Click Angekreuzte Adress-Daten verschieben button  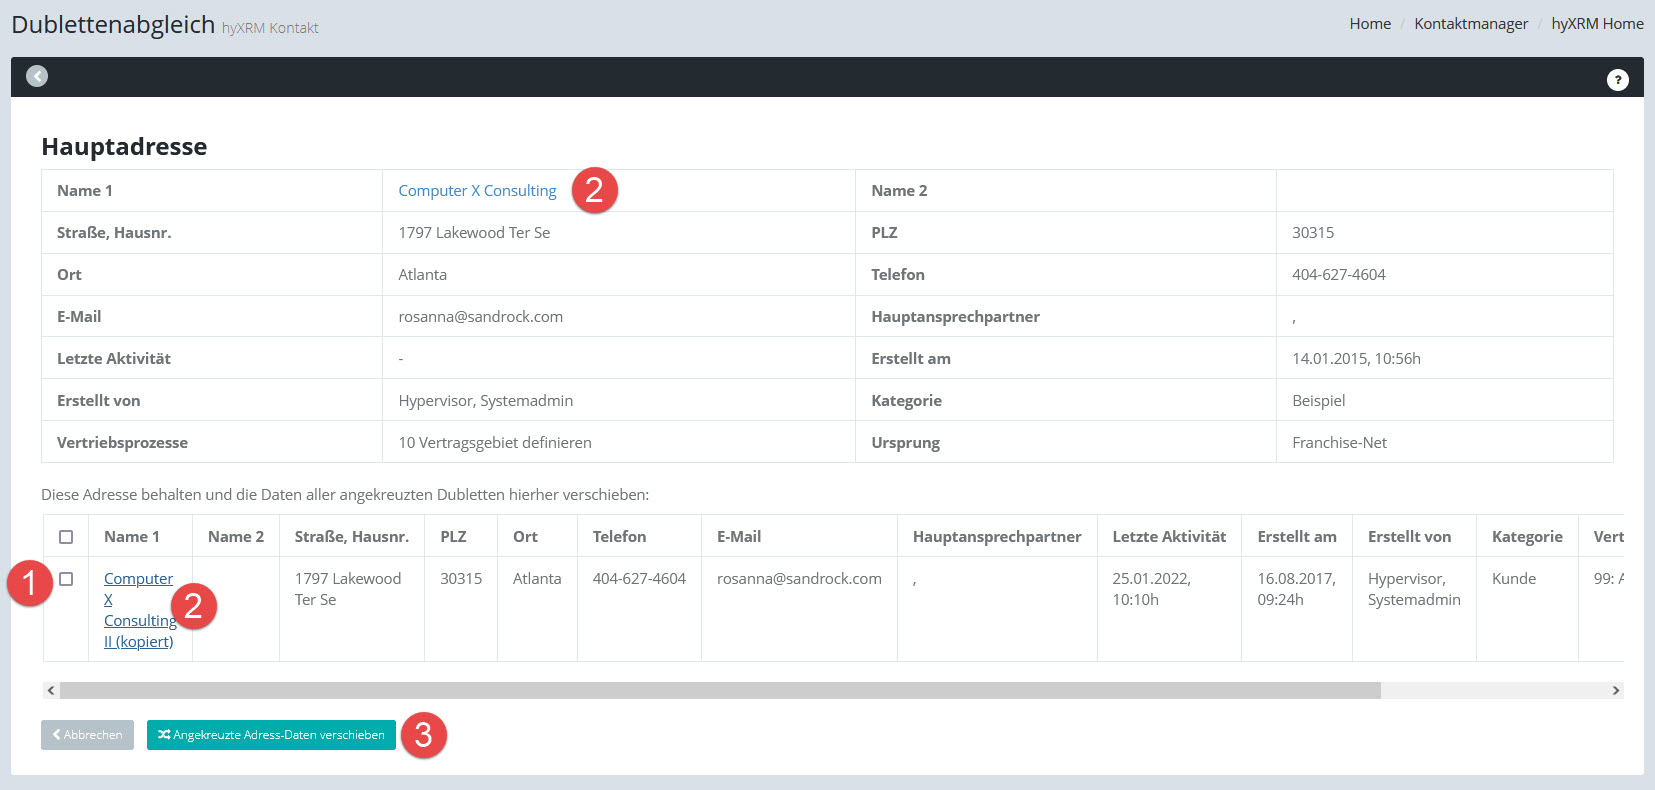(271, 735)
